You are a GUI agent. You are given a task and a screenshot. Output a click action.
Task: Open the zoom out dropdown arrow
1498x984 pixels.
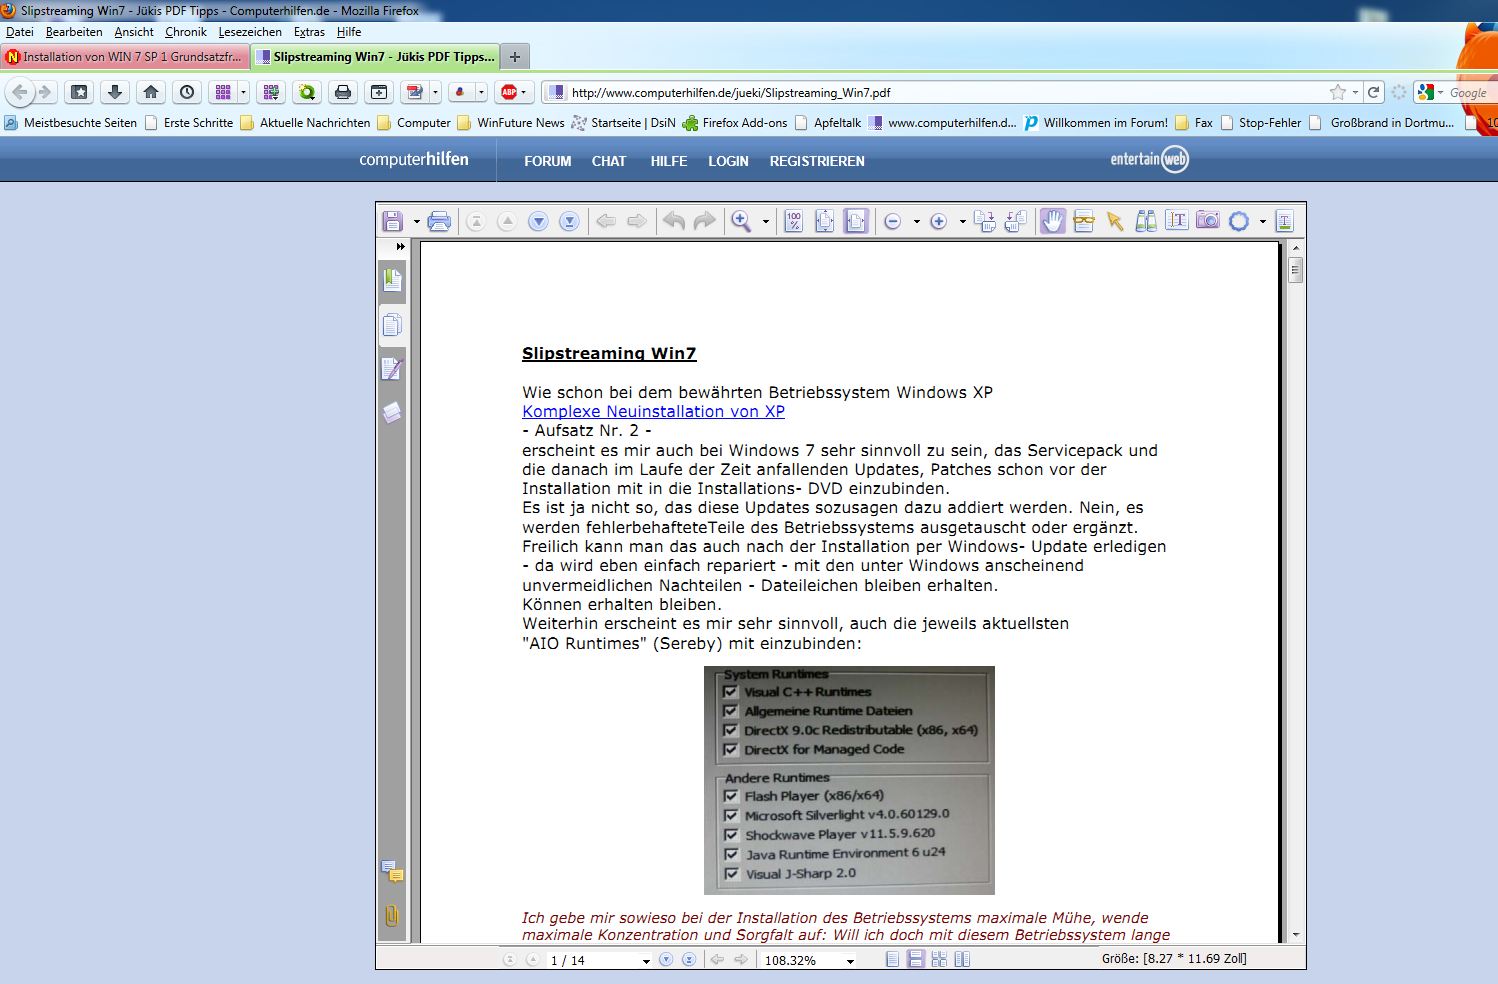tap(916, 222)
